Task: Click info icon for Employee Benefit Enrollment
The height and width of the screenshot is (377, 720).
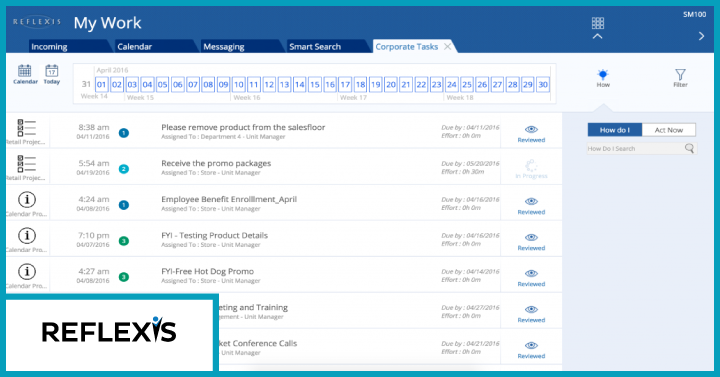Action: click(27, 199)
